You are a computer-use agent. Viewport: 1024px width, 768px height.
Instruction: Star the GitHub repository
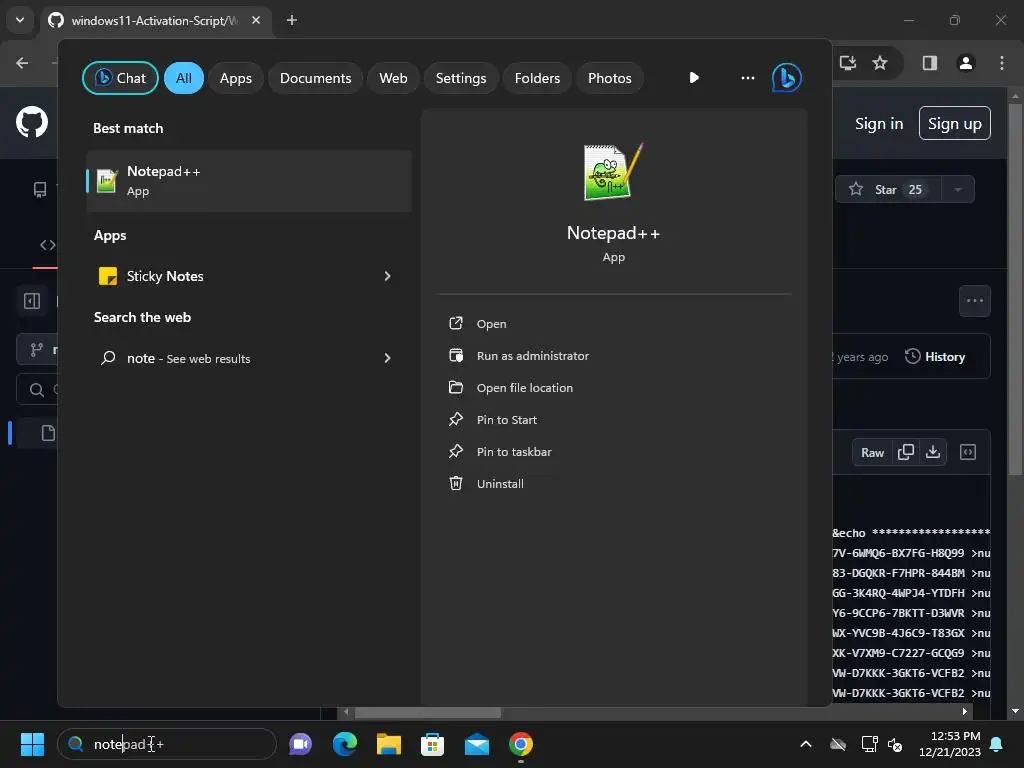click(888, 189)
